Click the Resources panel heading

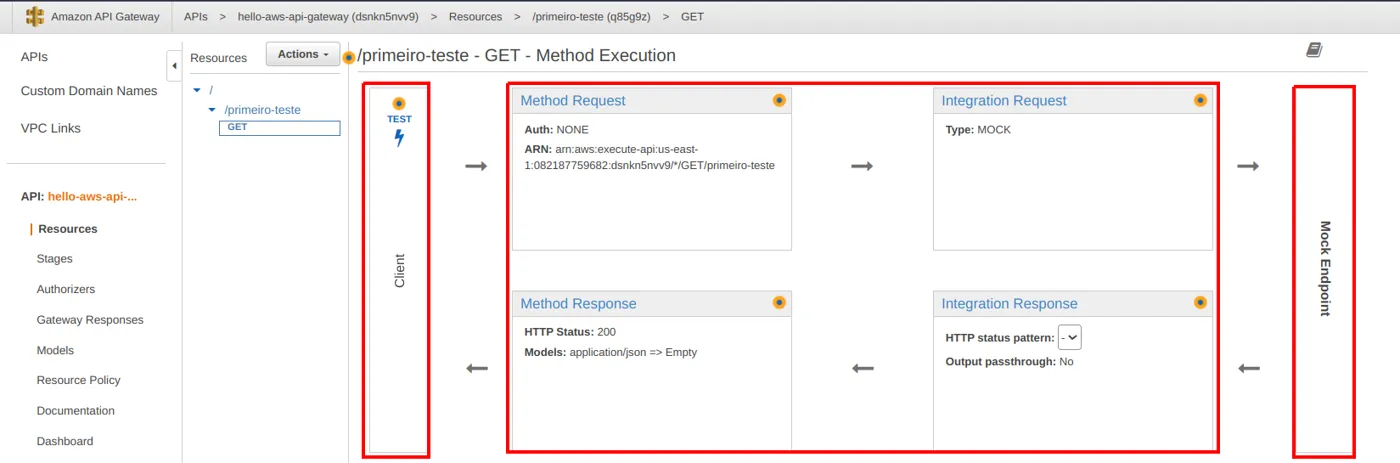218,58
